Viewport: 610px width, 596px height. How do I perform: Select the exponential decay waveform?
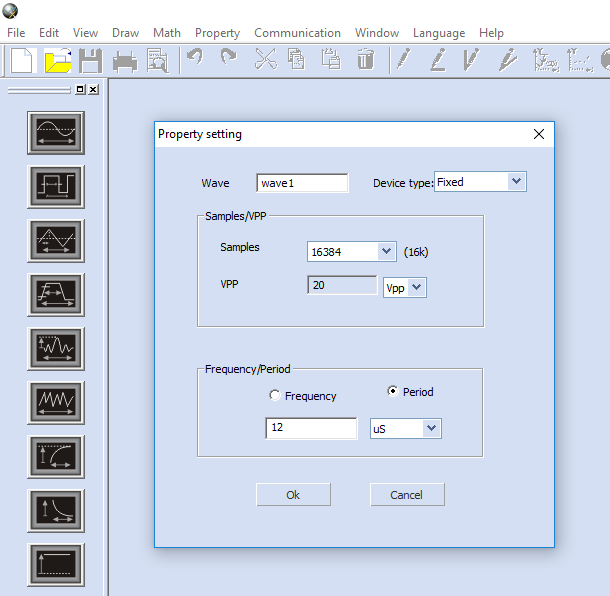tap(56, 511)
